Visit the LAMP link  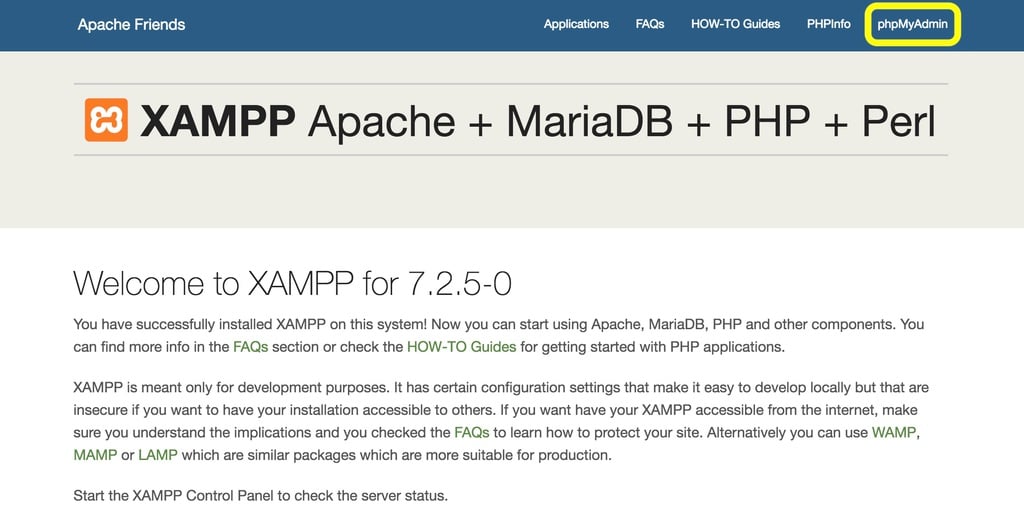158,455
